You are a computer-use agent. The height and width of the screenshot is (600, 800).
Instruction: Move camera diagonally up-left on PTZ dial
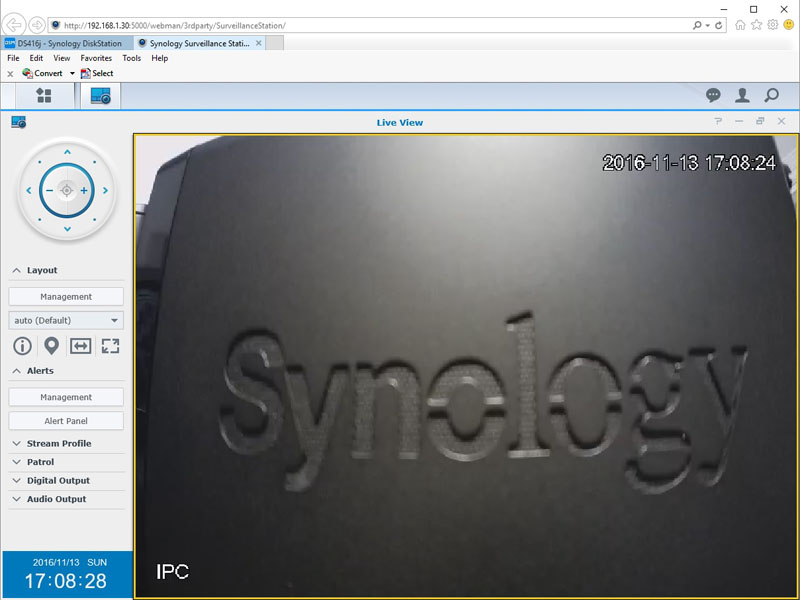click(x=39, y=162)
